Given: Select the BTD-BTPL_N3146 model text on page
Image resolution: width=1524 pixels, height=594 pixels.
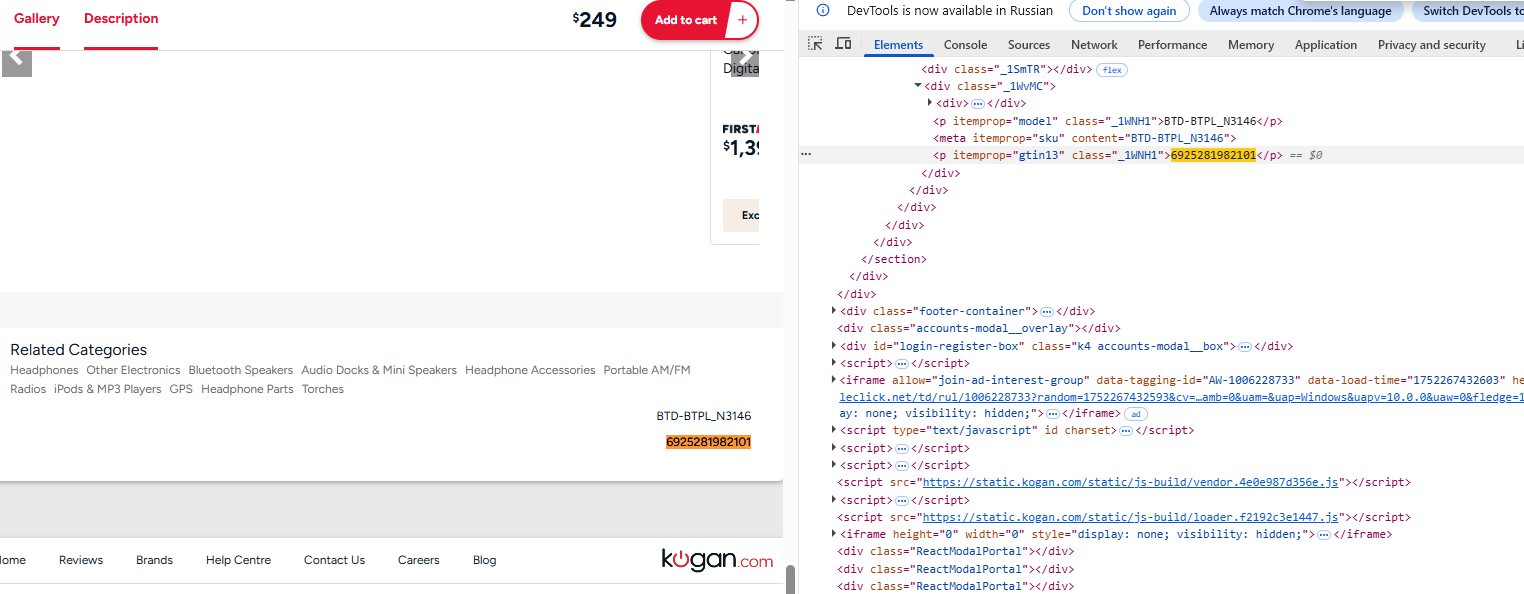Looking at the screenshot, I should (704, 416).
